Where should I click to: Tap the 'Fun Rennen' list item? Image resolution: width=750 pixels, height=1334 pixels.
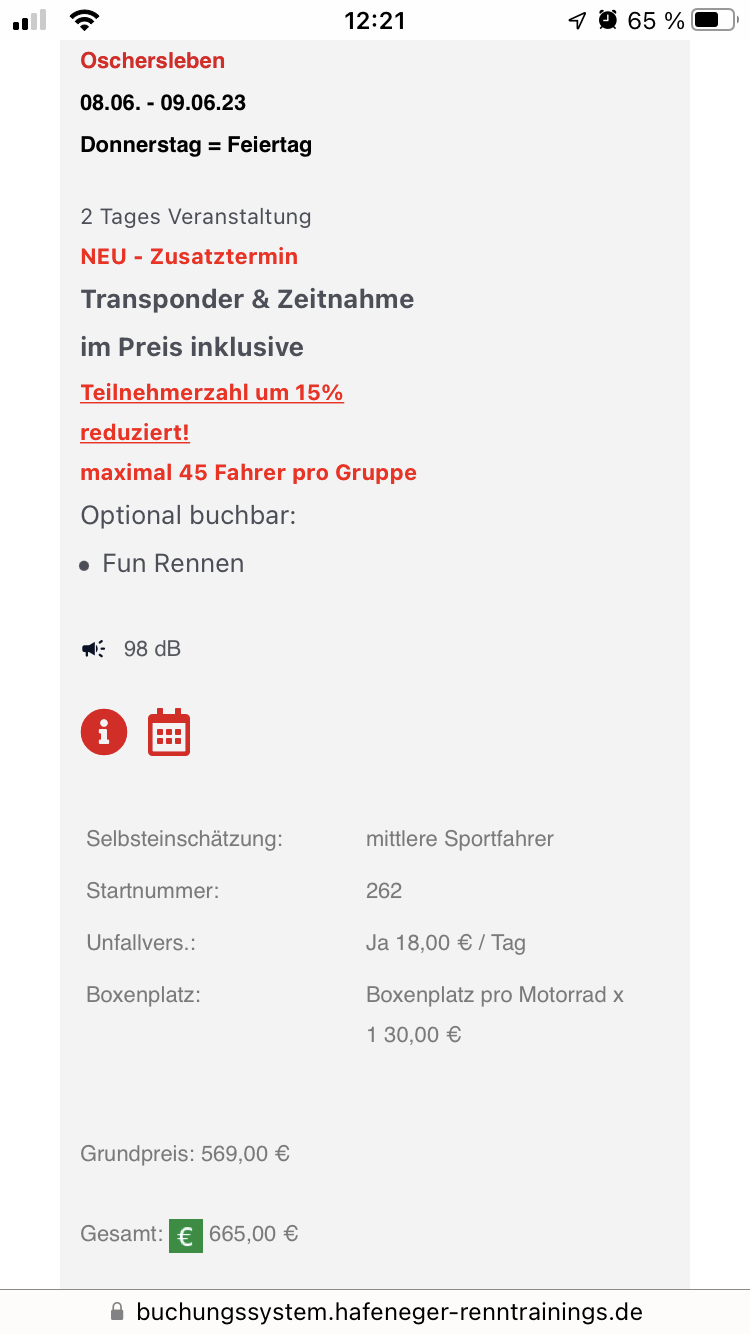click(173, 563)
